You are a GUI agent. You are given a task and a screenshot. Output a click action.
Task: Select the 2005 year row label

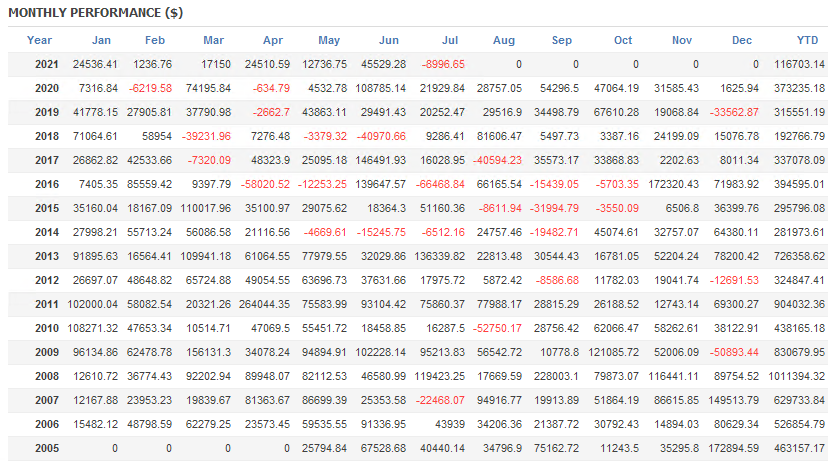[46, 449]
